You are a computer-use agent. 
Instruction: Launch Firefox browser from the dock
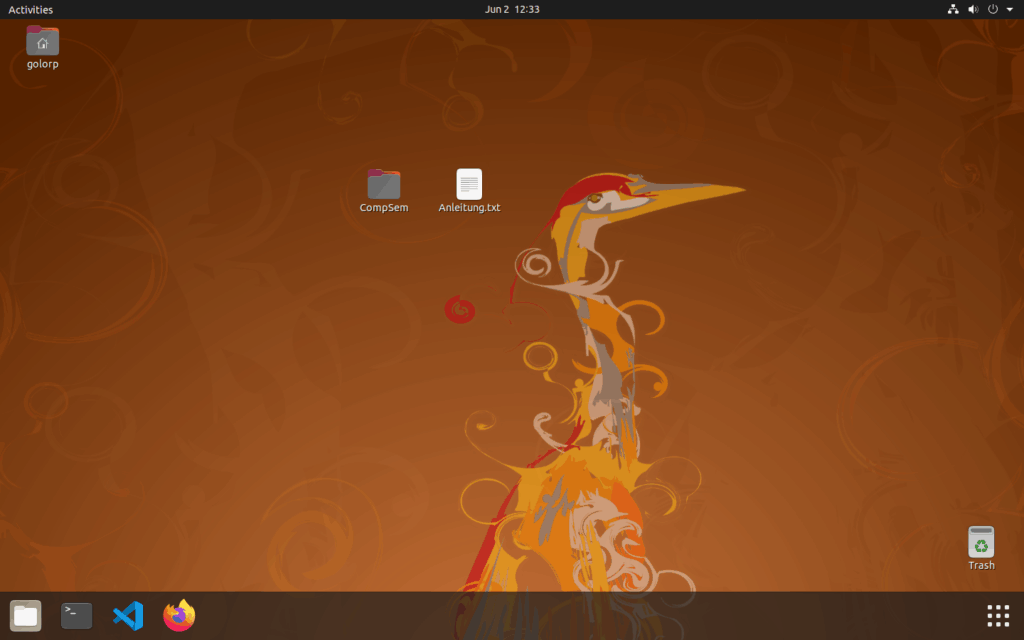click(x=179, y=615)
